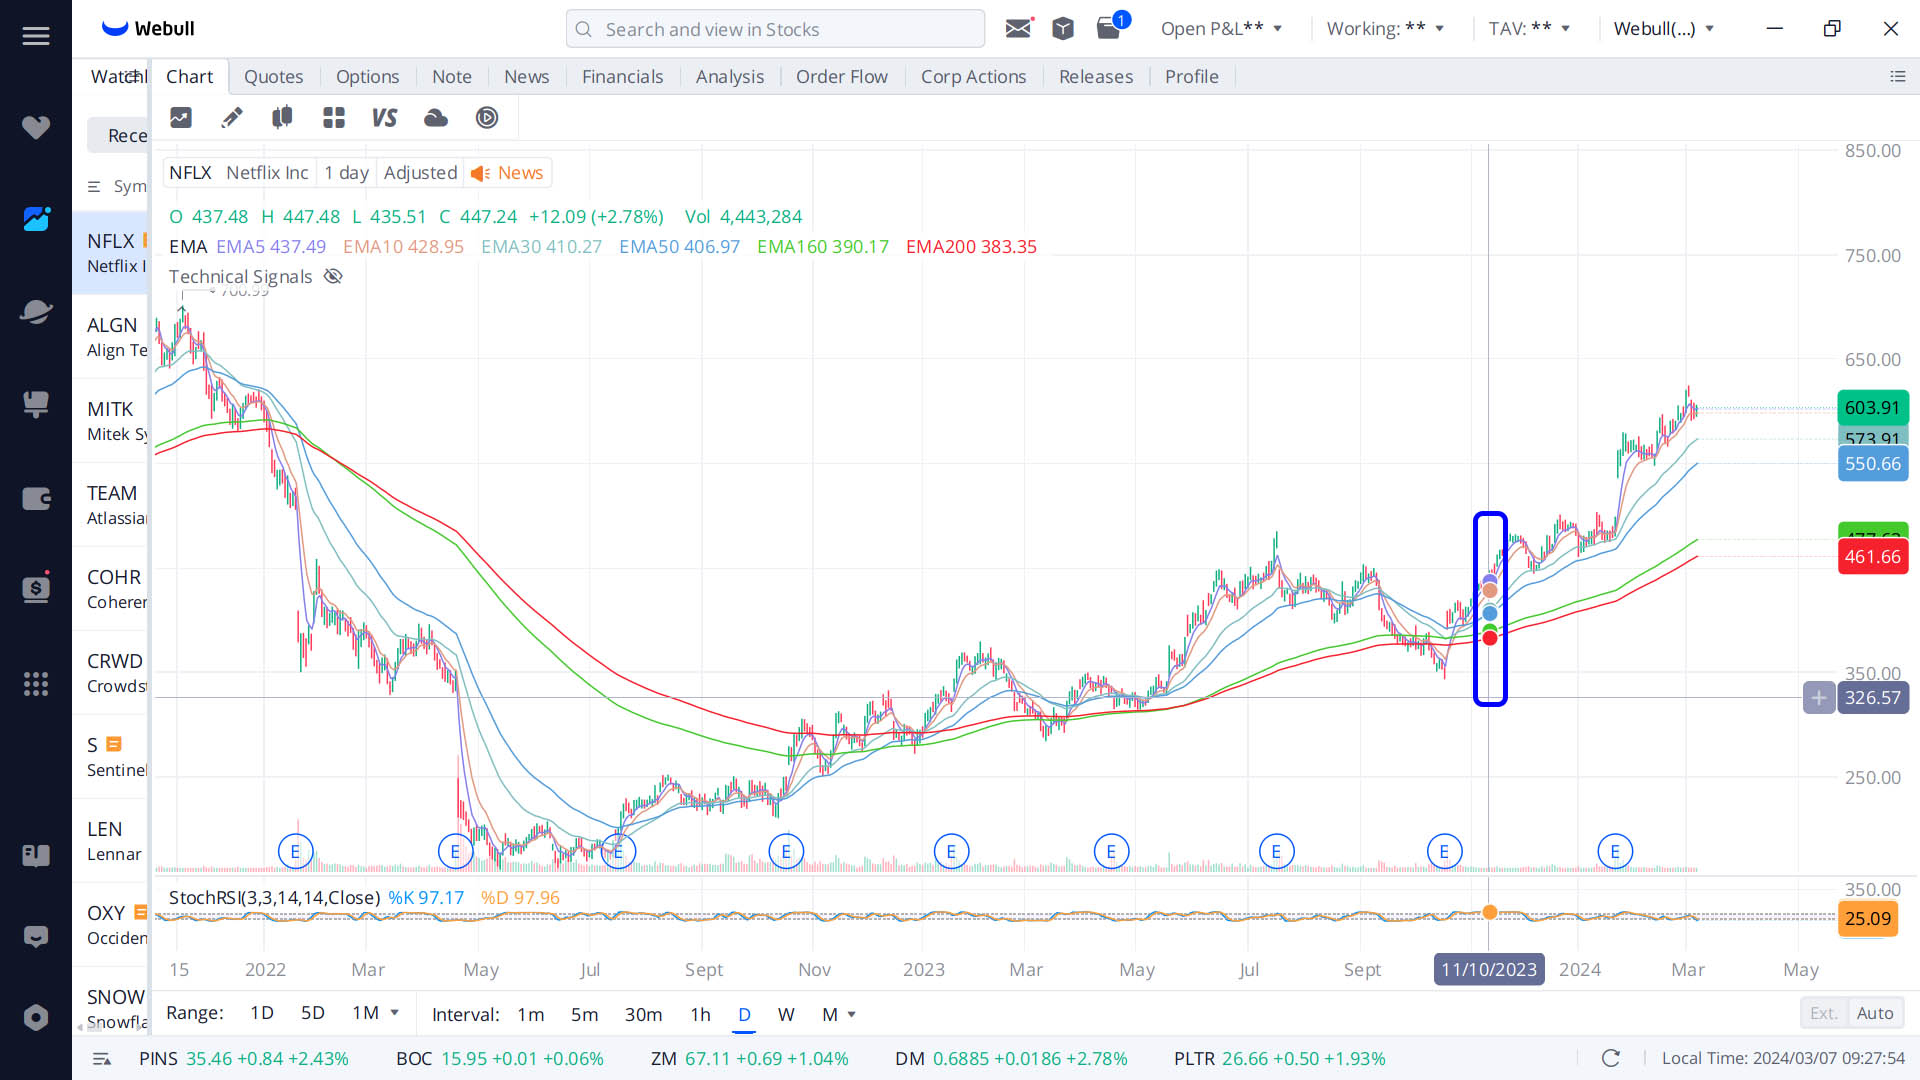1920x1080 pixels.
Task: Open the cloud save icon
Action: [436, 118]
